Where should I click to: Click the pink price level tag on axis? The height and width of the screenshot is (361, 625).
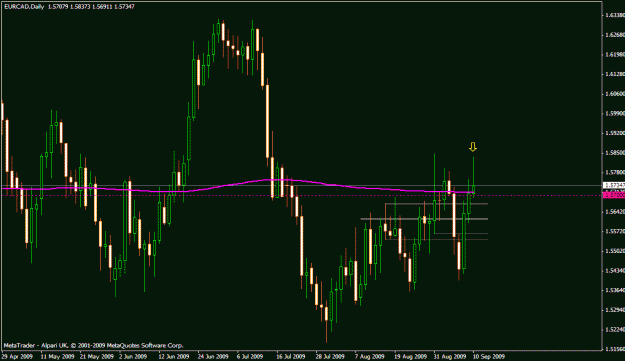614,195
